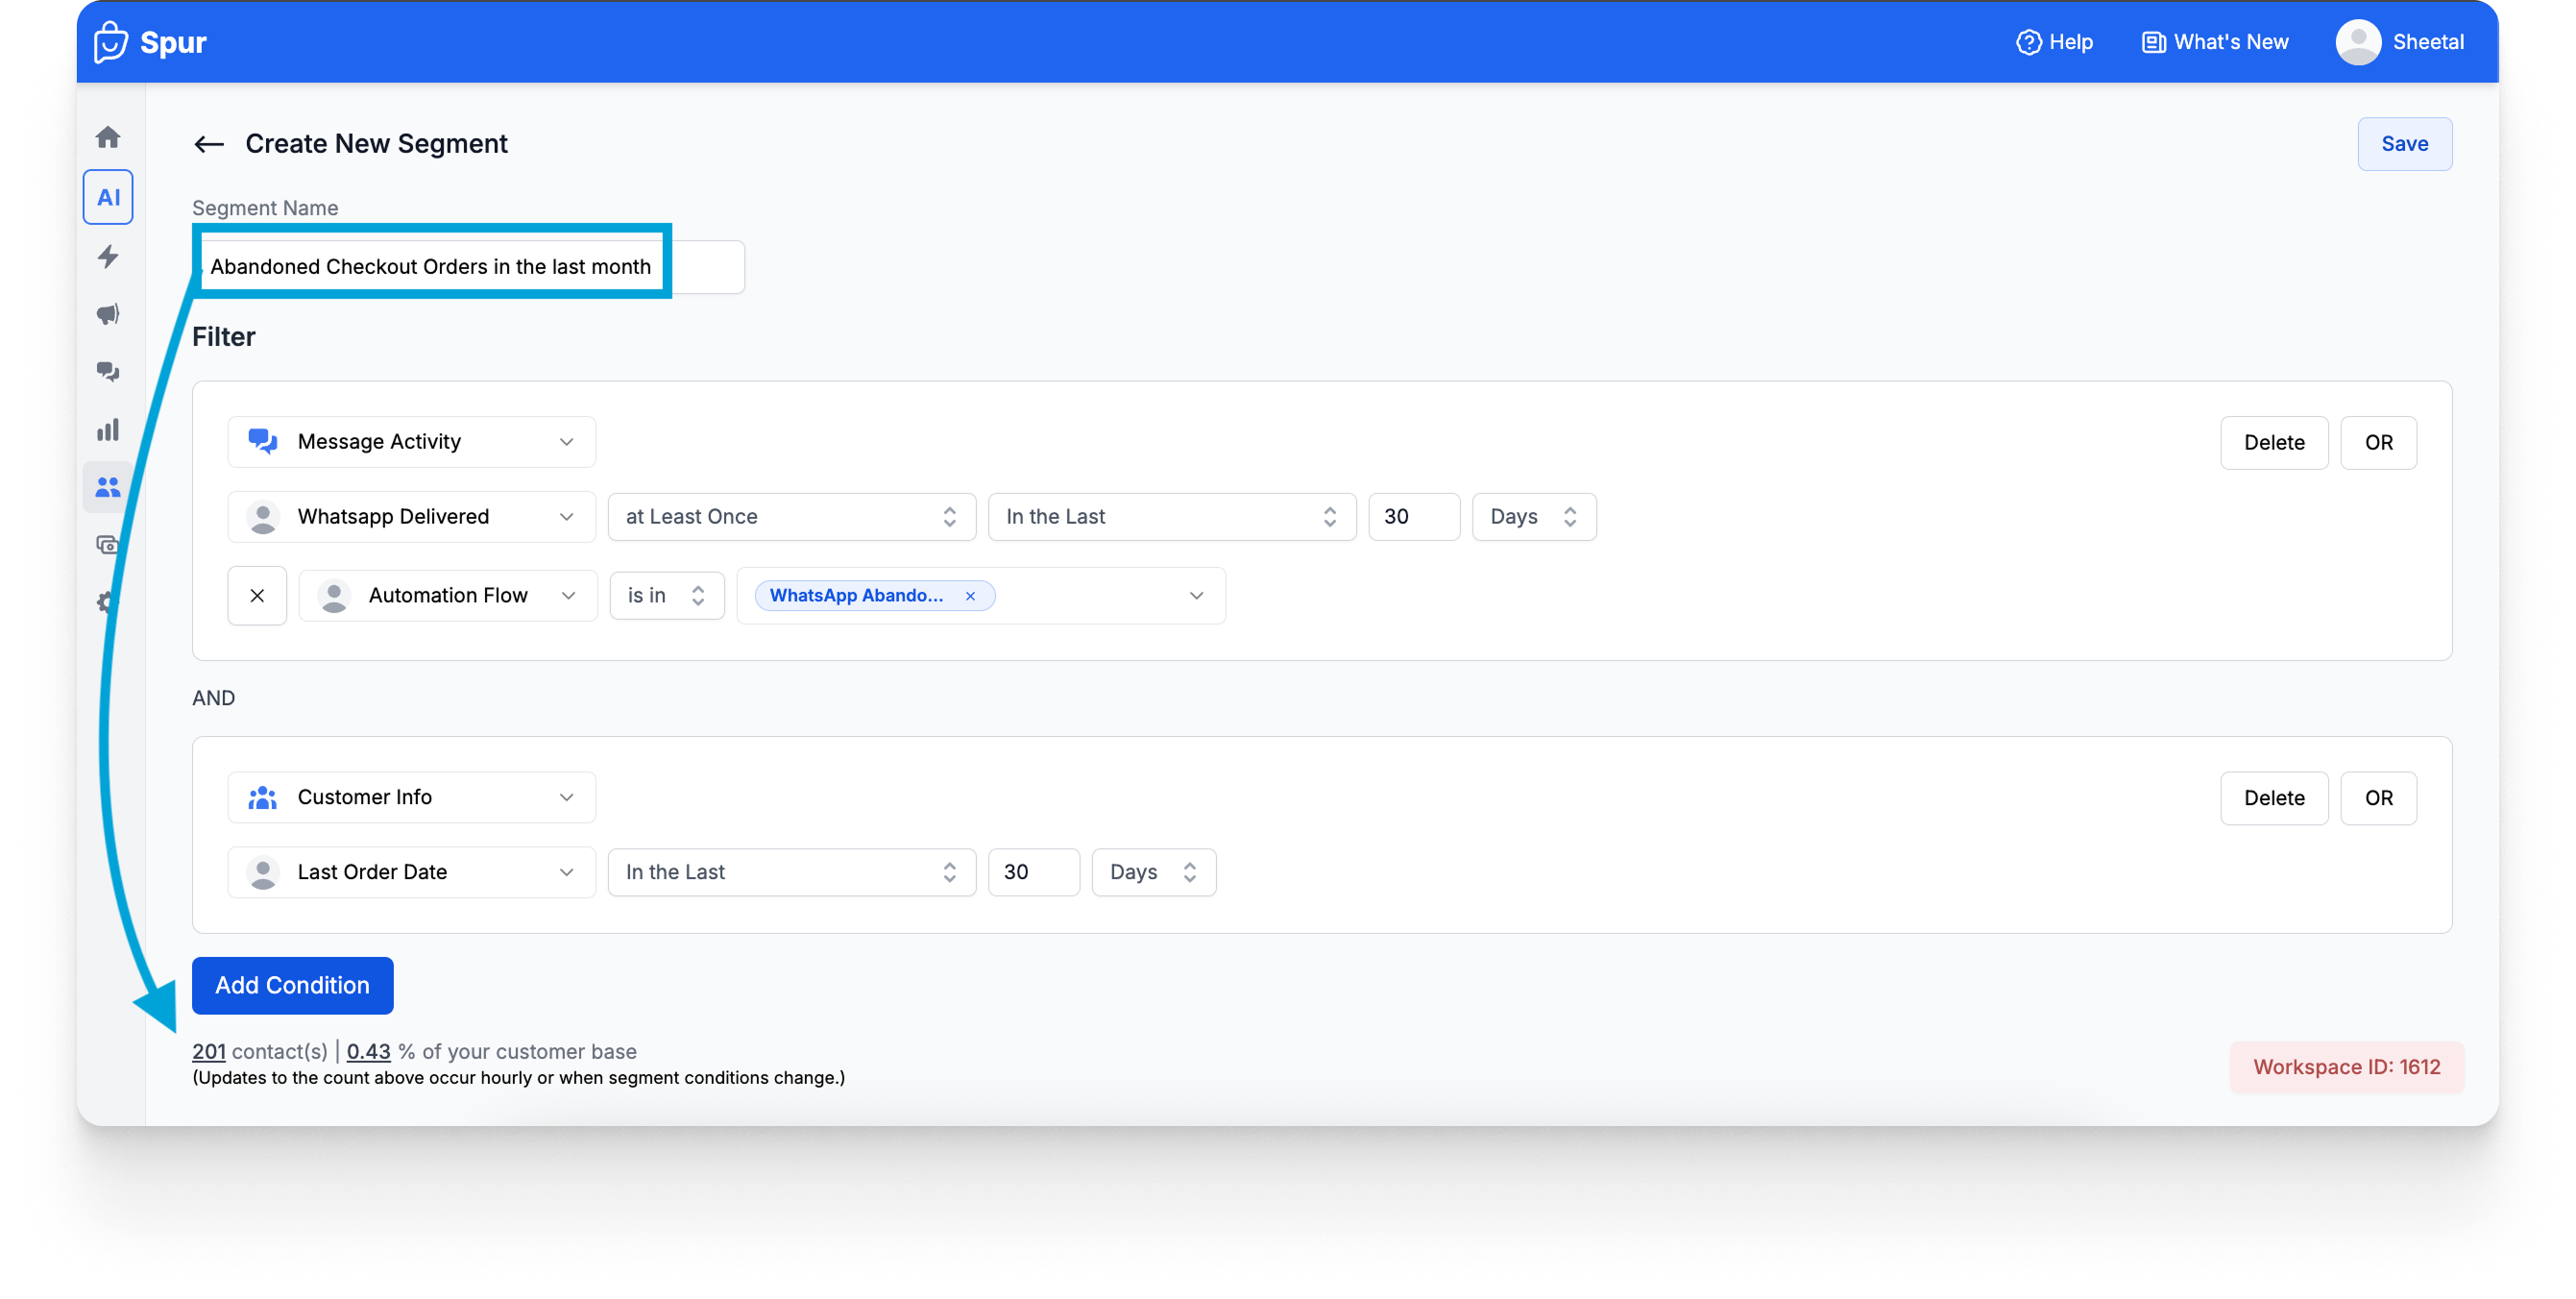The height and width of the screenshot is (1299, 2576).
Task: Expand the Whatsapp Delivered dropdown
Action: click(411, 517)
